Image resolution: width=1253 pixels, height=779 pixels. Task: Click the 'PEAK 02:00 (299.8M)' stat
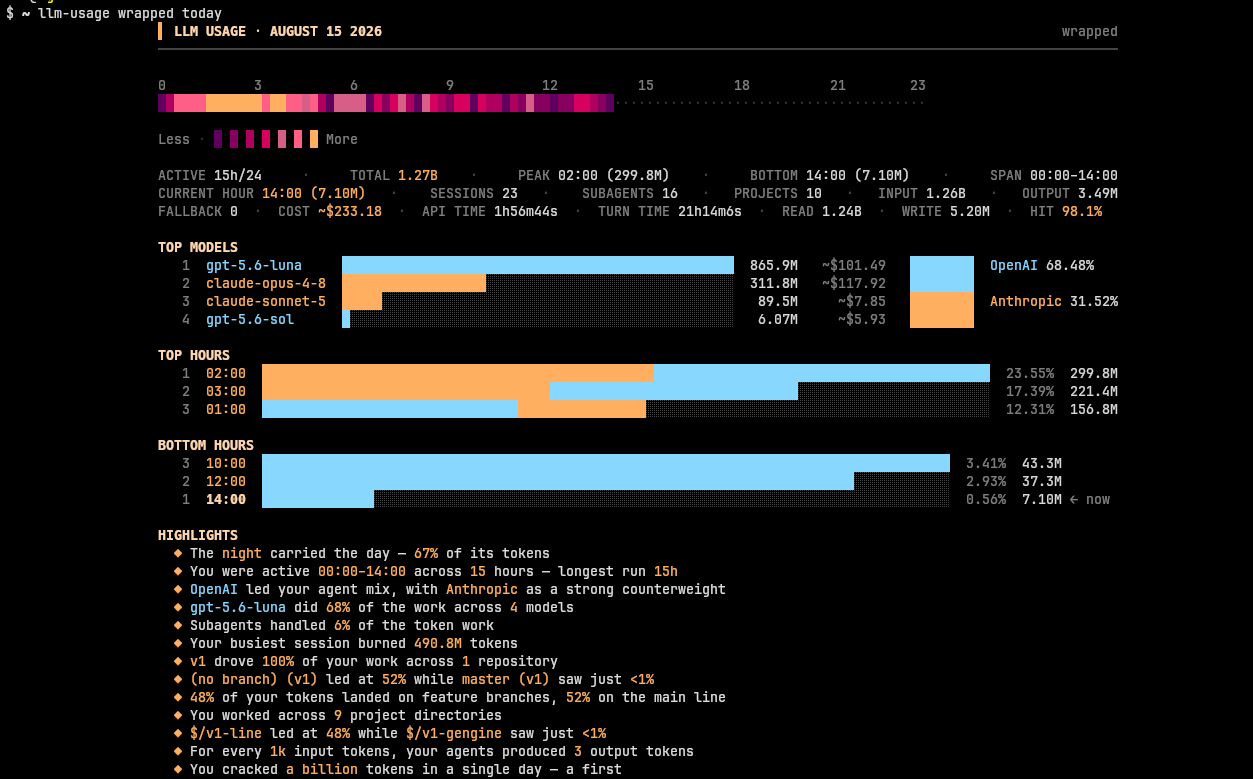point(594,175)
